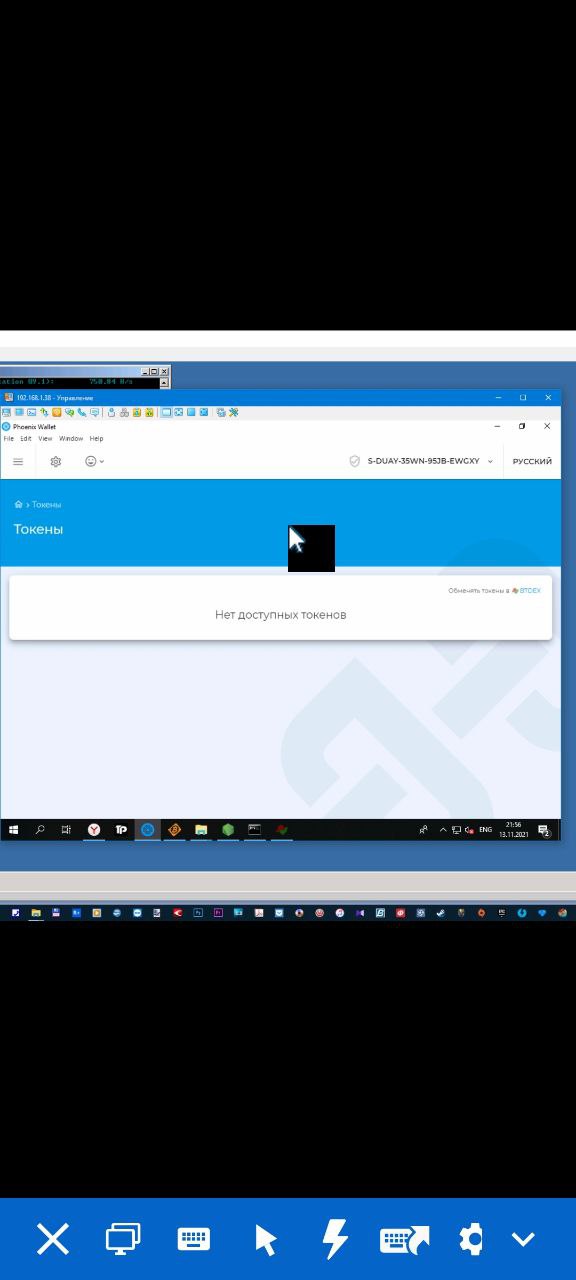Image resolution: width=576 pixels, height=1280 pixels.
Task: Expand the smiley face dropdown
Action: tap(94, 461)
